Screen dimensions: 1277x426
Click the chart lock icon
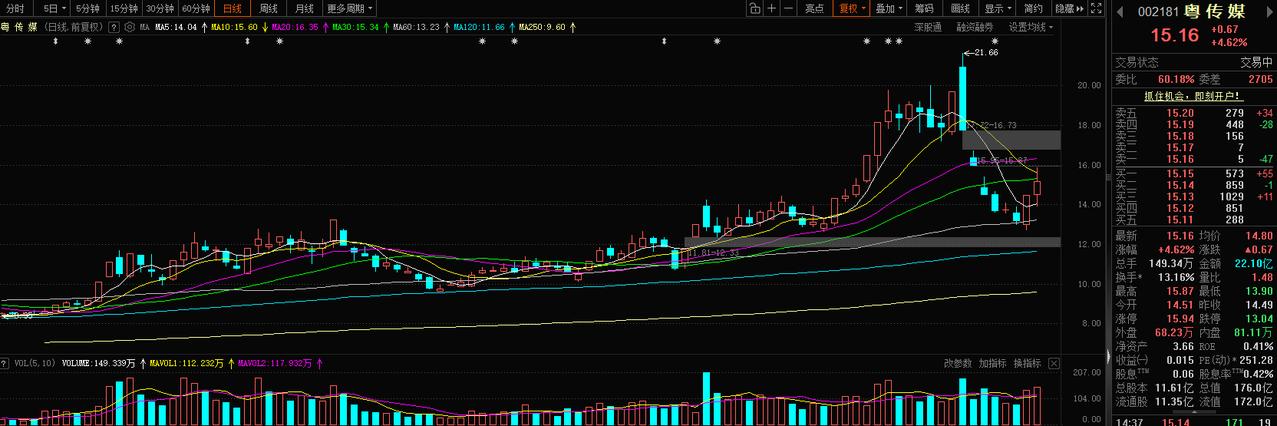pyautogui.click(x=755, y=8)
